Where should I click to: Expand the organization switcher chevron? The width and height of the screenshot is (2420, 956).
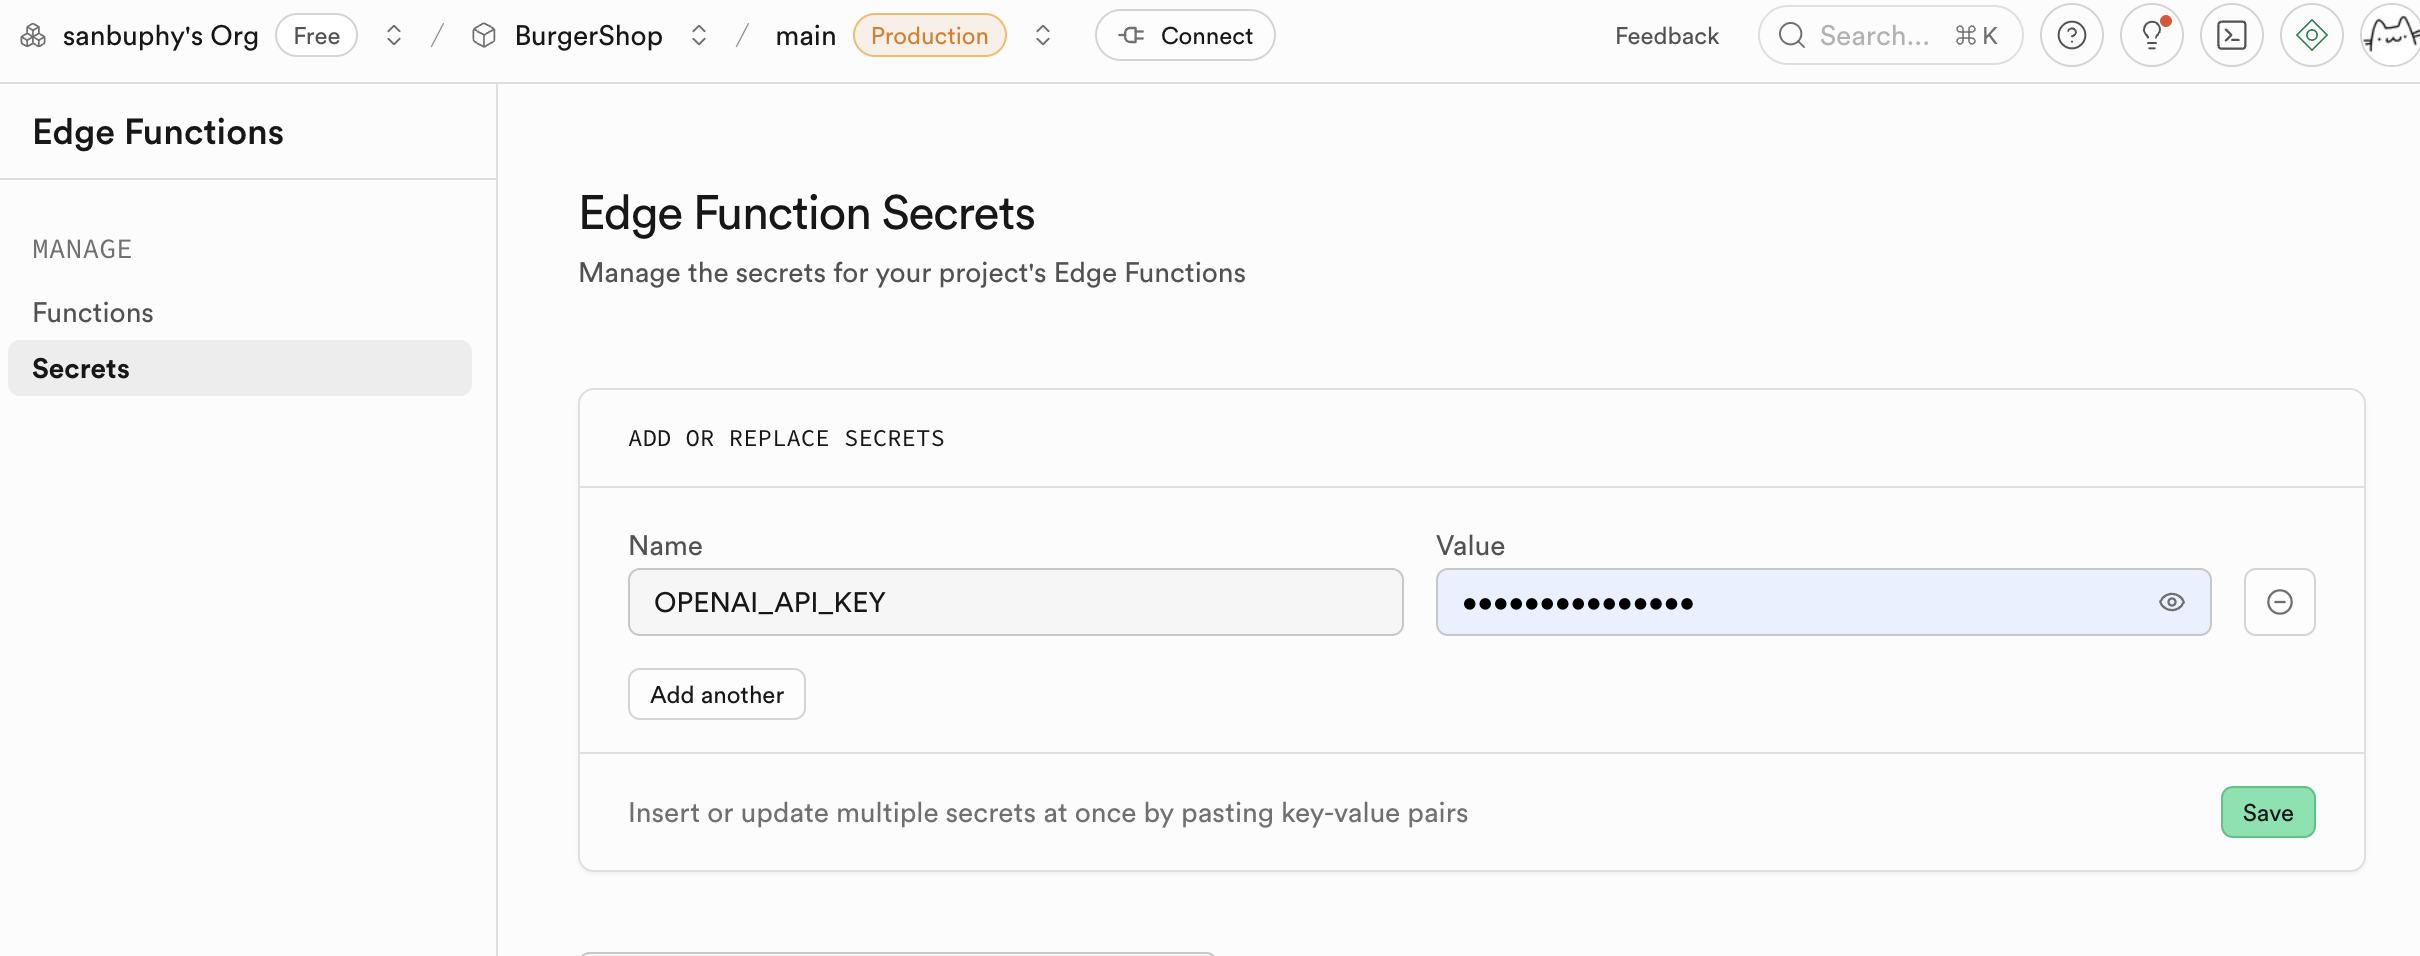[x=394, y=36]
